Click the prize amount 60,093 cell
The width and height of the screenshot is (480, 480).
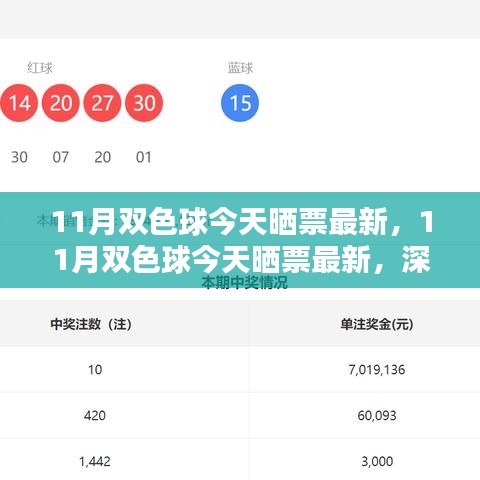click(x=377, y=415)
